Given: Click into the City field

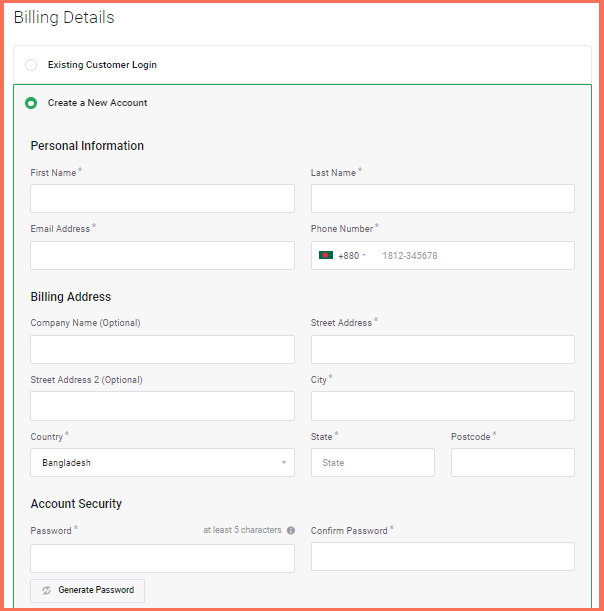Looking at the screenshot, I should click(x=443, y=406).
